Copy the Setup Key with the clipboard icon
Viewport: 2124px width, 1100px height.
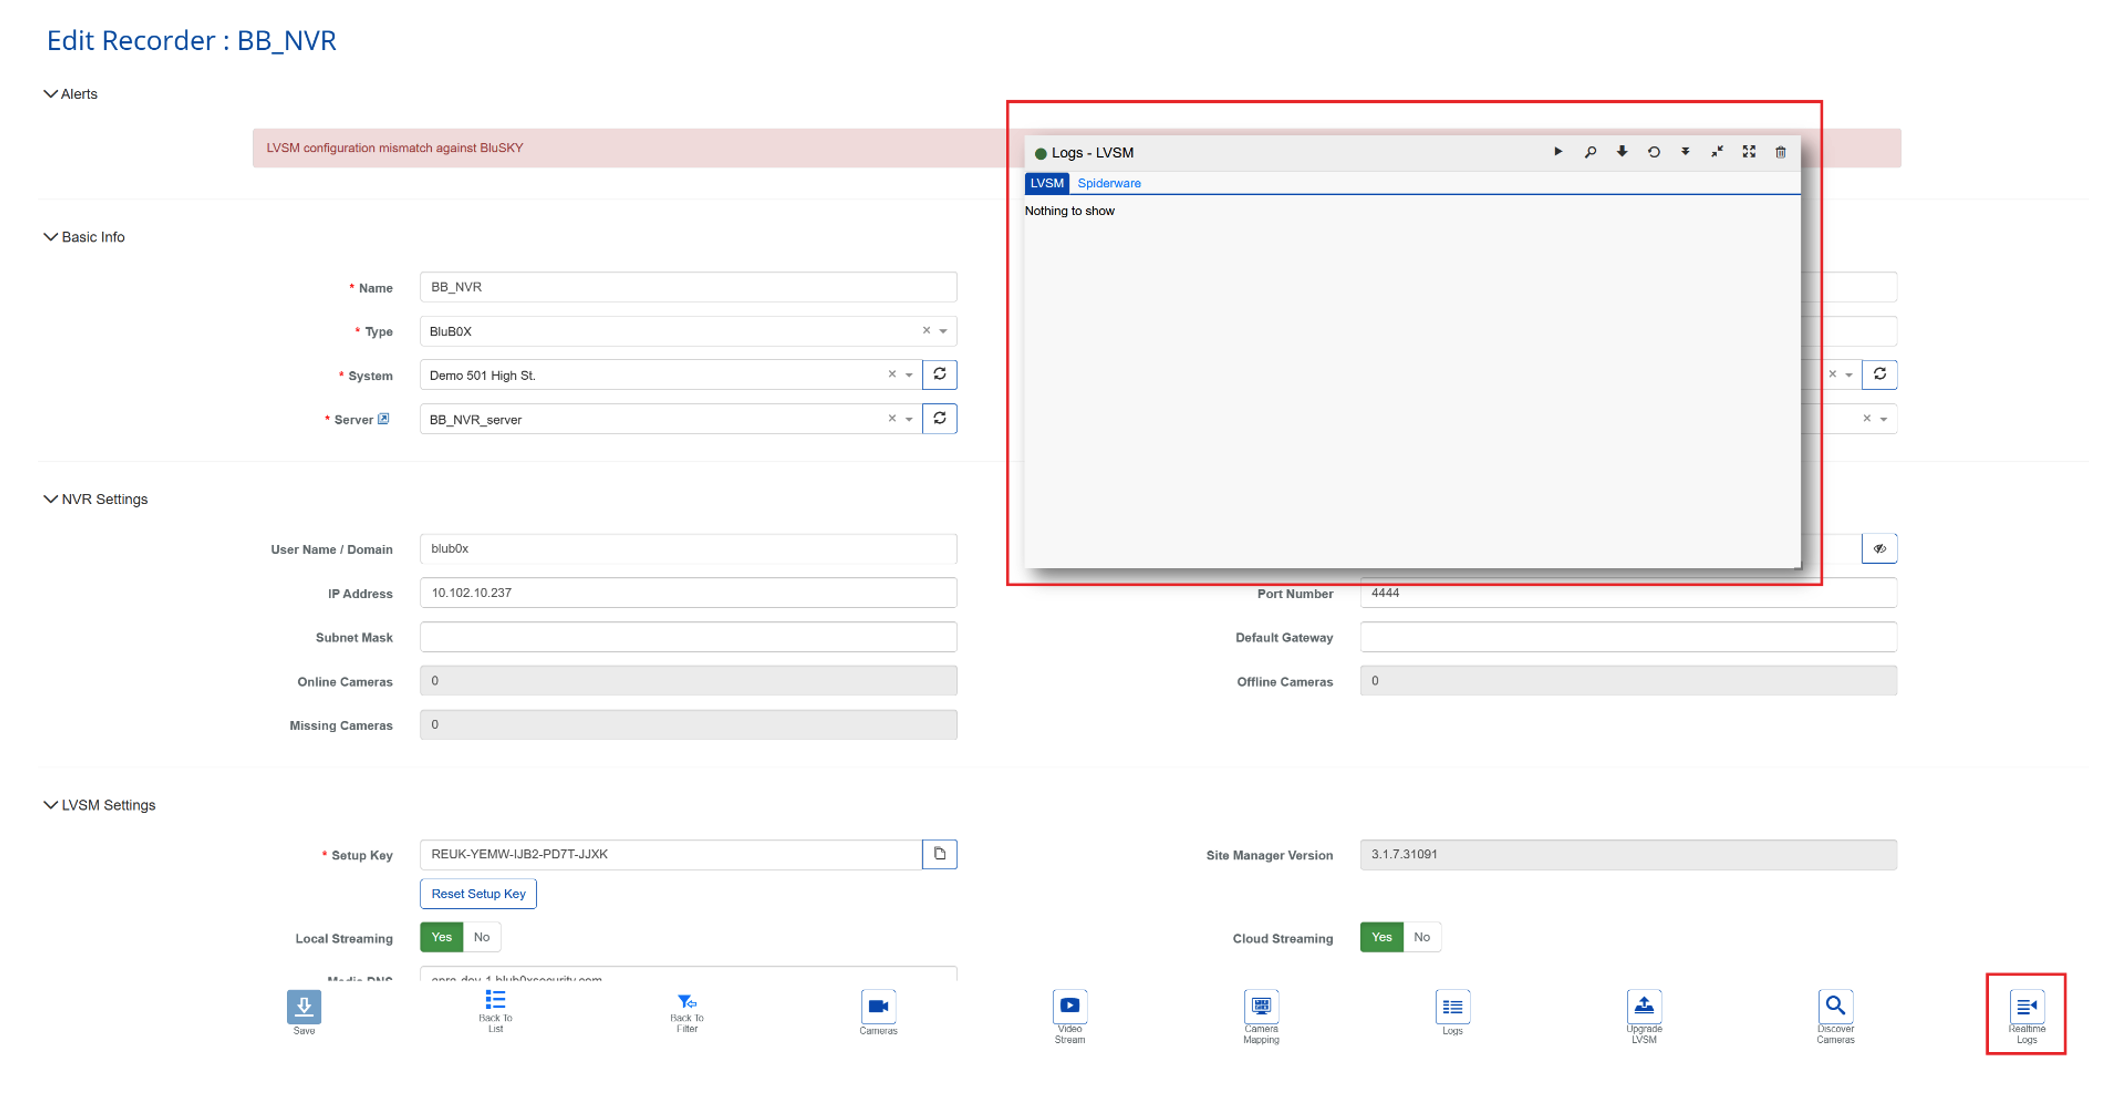pos(939,854)
